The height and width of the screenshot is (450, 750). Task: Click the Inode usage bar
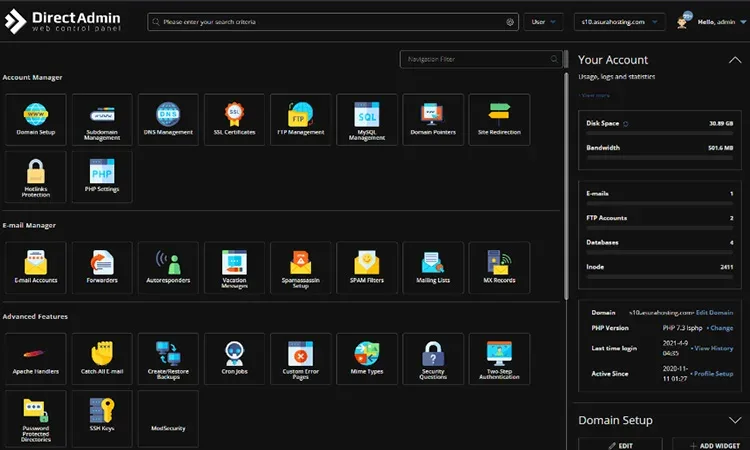point(660,276)
